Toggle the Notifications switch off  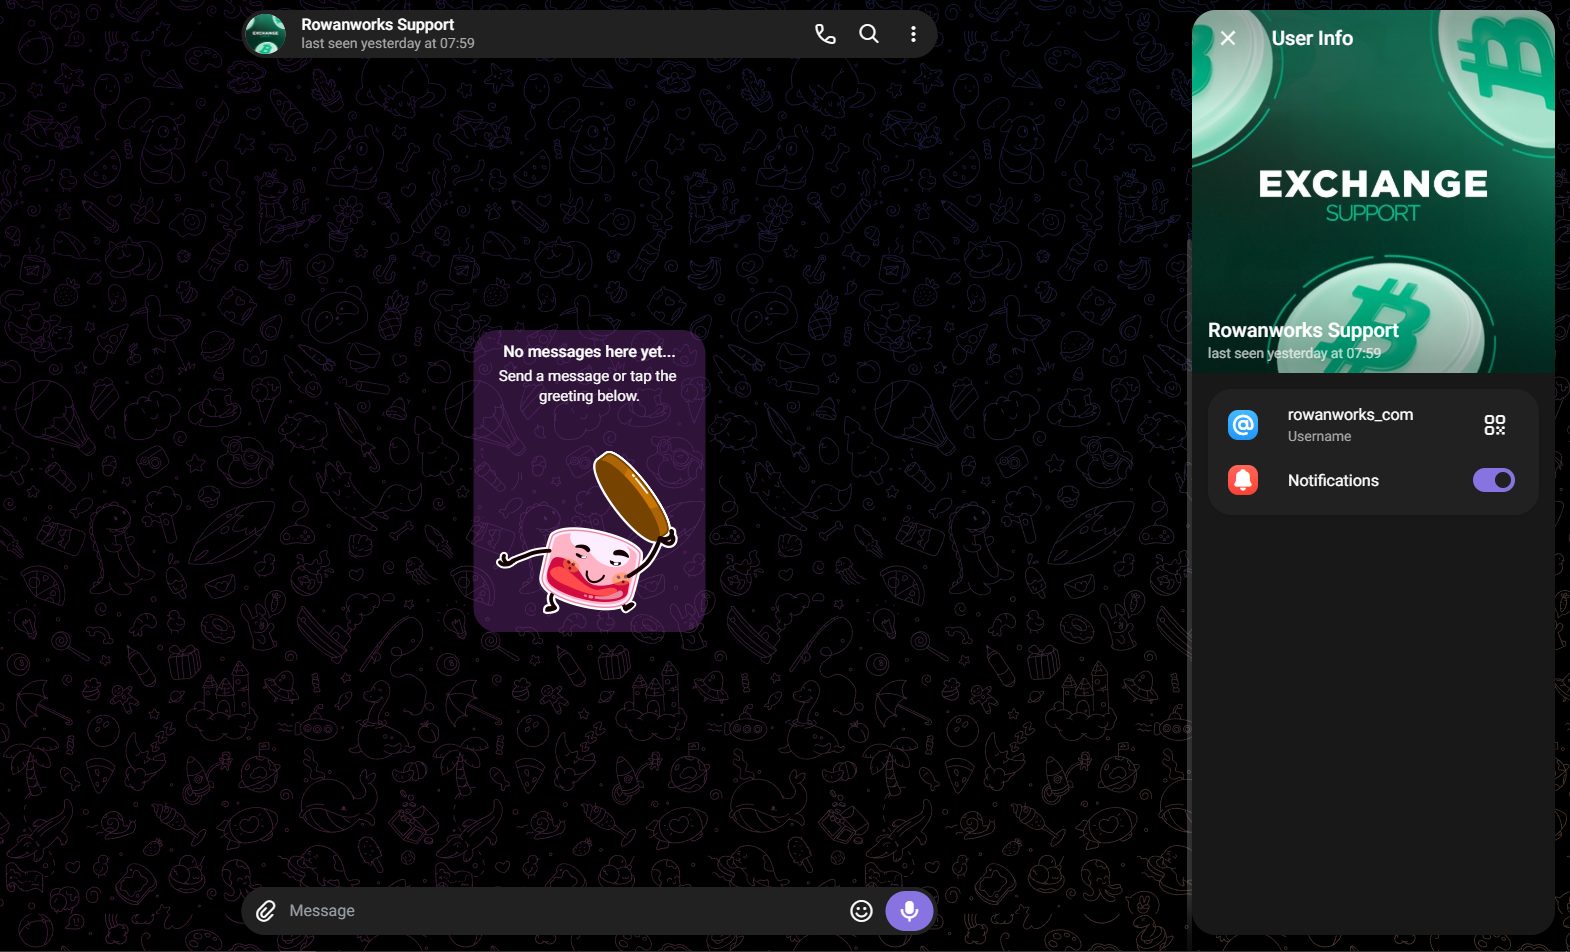click(1493, 480)
